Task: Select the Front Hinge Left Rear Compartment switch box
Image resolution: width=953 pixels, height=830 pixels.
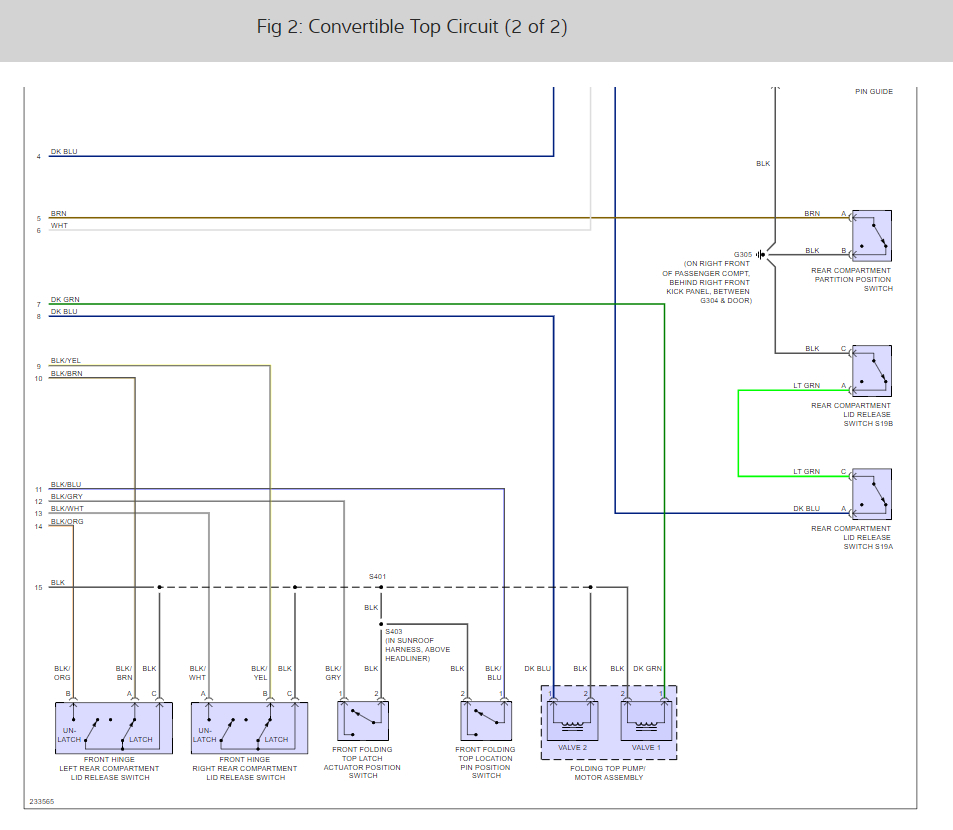Action: (113, 727)
